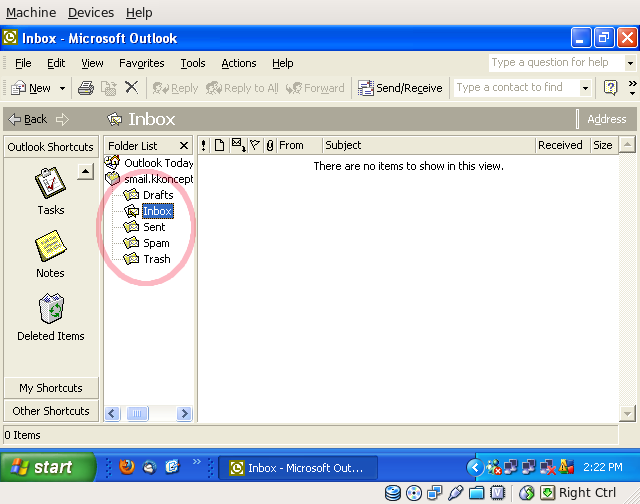Click in the Type a question for help field
Screen dimensions: 640x504
coord(557,62)
